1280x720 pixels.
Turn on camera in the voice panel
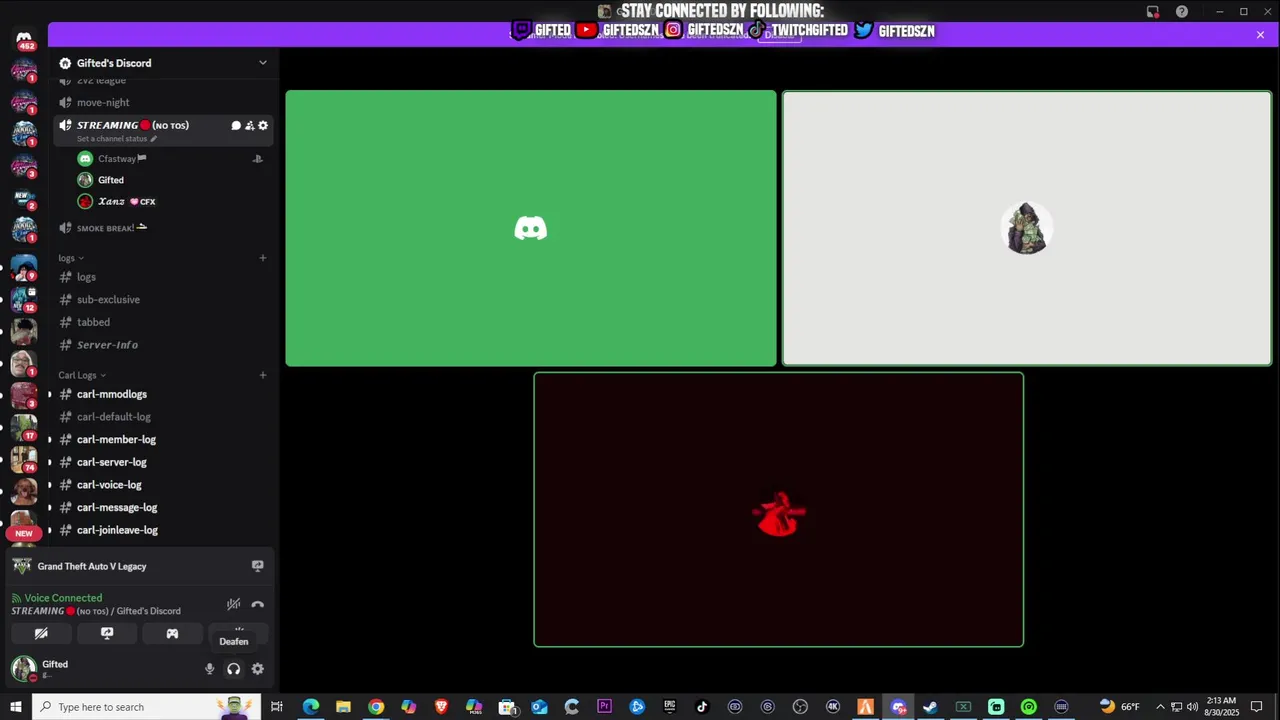pos(41,633)
